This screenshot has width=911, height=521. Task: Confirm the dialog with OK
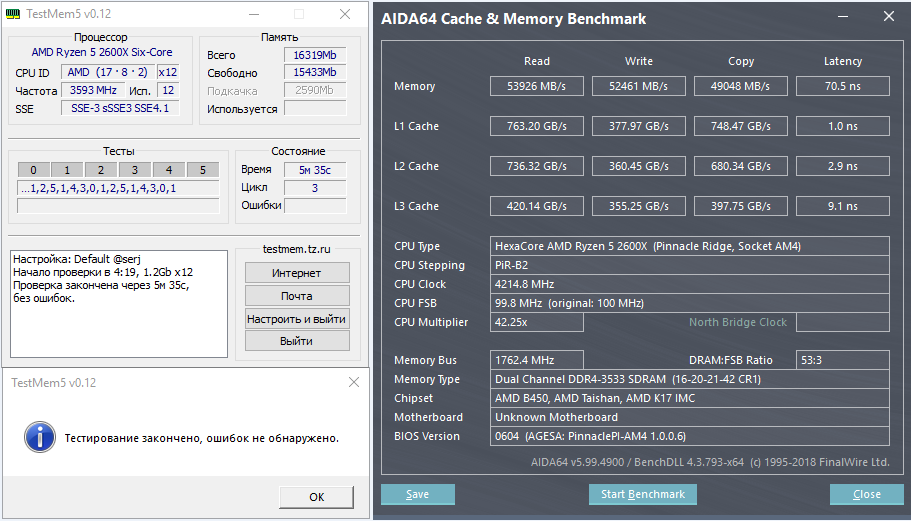[x=316, y=497]
